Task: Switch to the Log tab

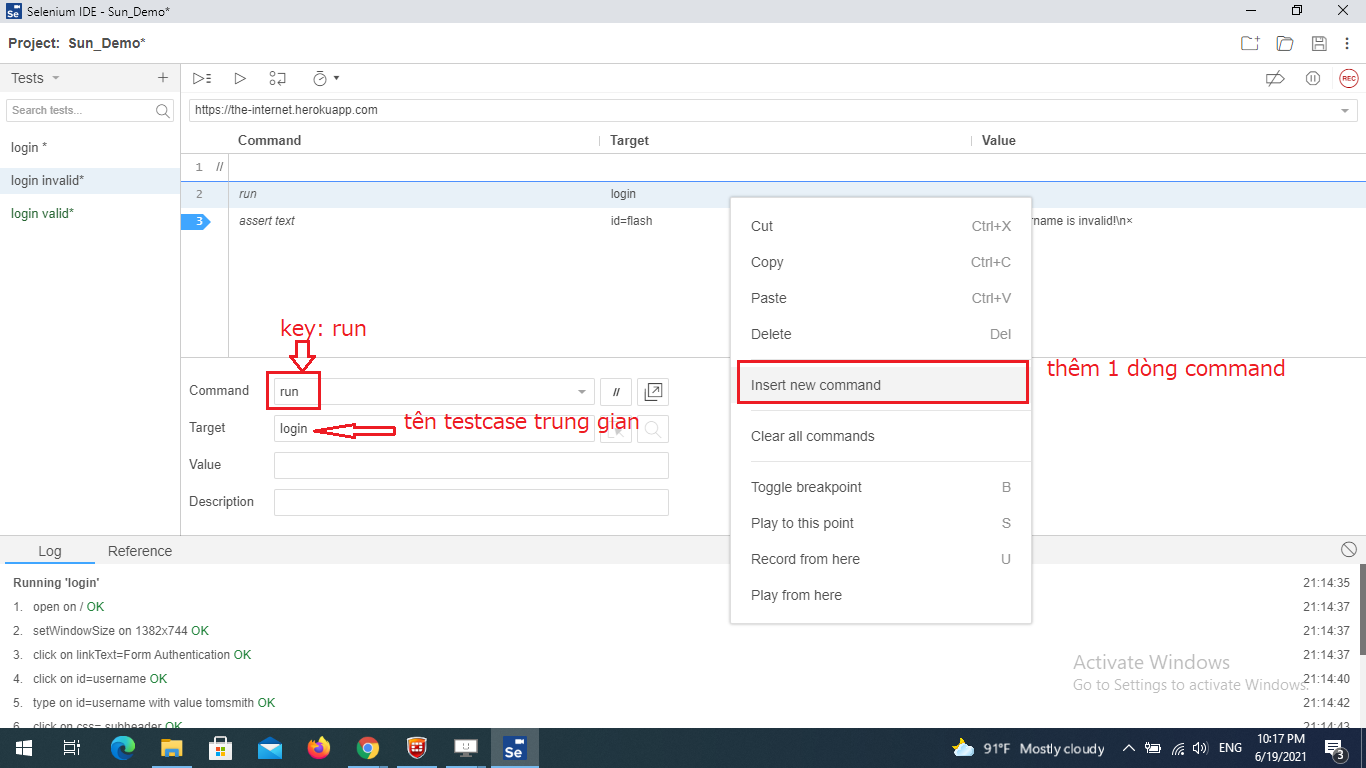Action: tap(50, 551)
